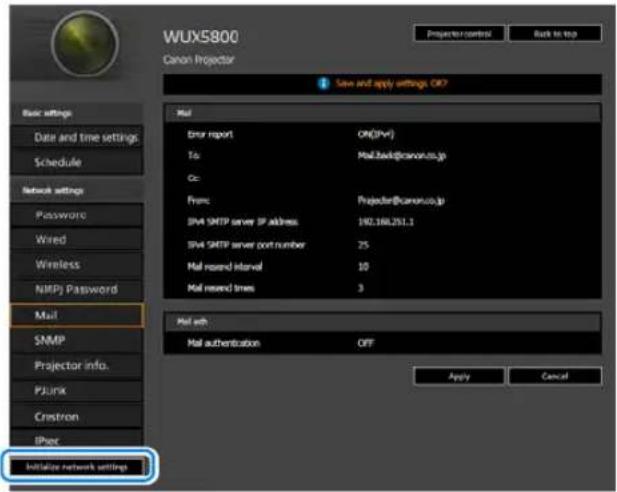Open the SNMP settings page
The image size is (617, 492).
point(77,340)
